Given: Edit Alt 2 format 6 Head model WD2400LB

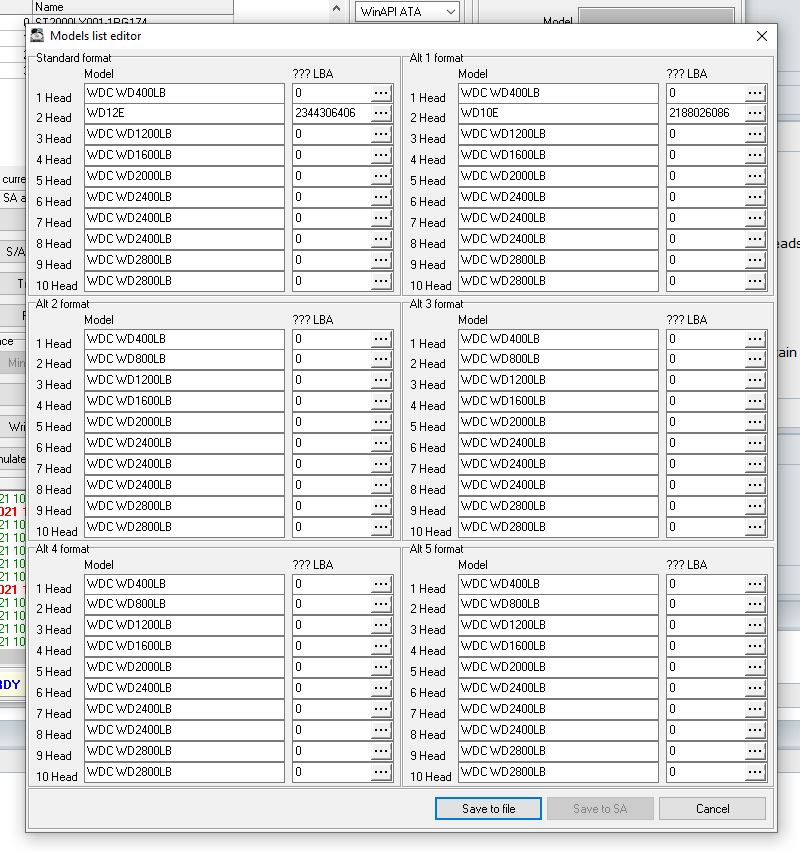Looking at the screenshot, I should click(184, 443).
